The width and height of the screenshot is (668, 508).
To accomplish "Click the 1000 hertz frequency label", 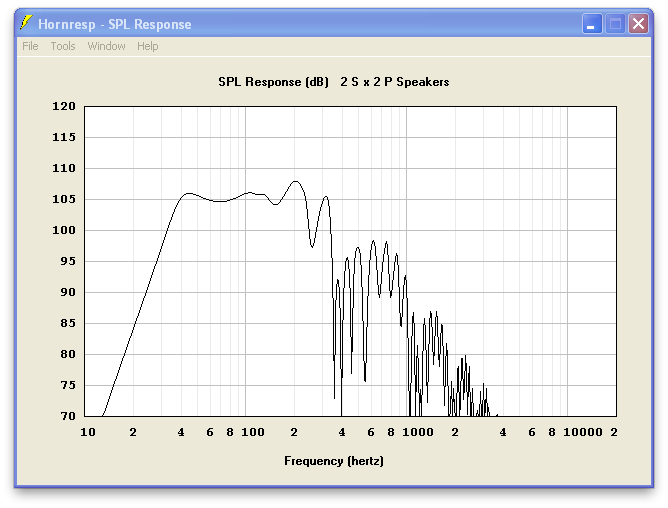I will click(418, 432).
